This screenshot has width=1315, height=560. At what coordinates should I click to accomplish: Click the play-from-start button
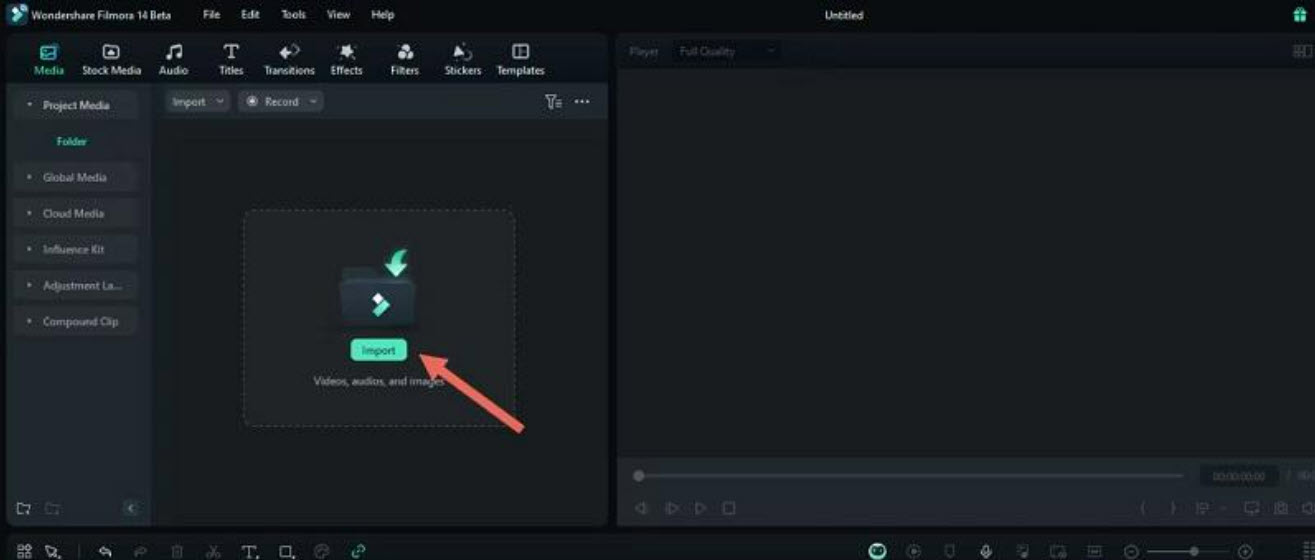point(671,509)
